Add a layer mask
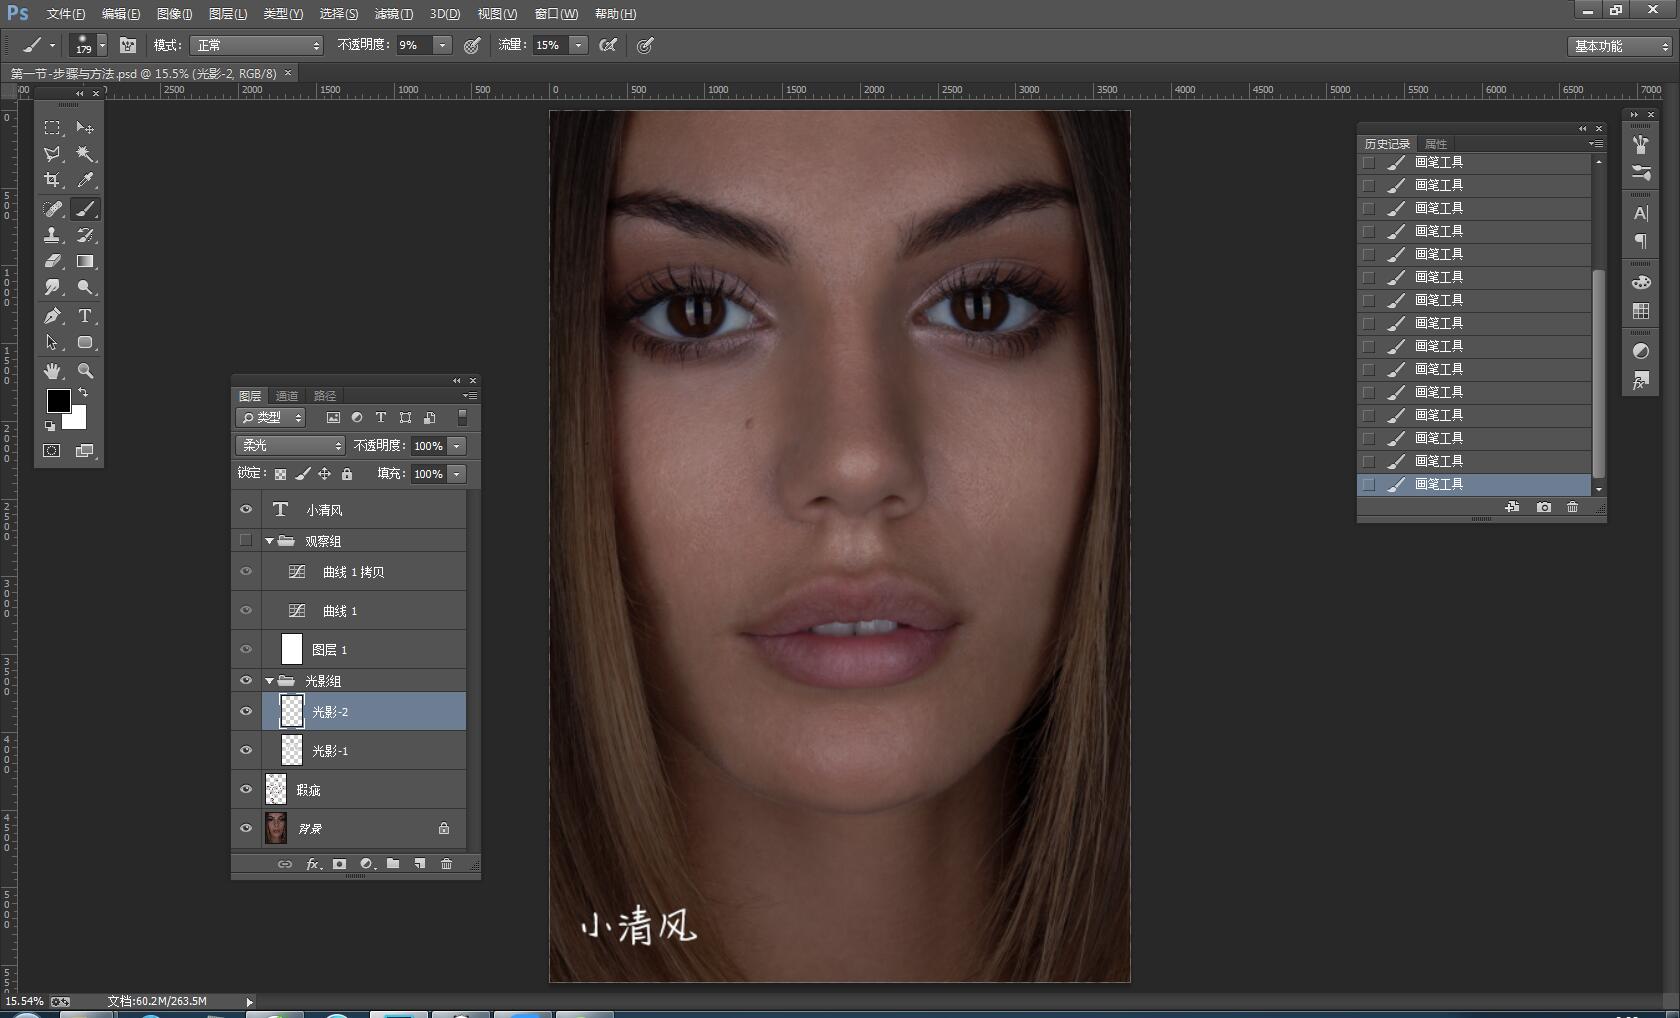 (339, 864)
